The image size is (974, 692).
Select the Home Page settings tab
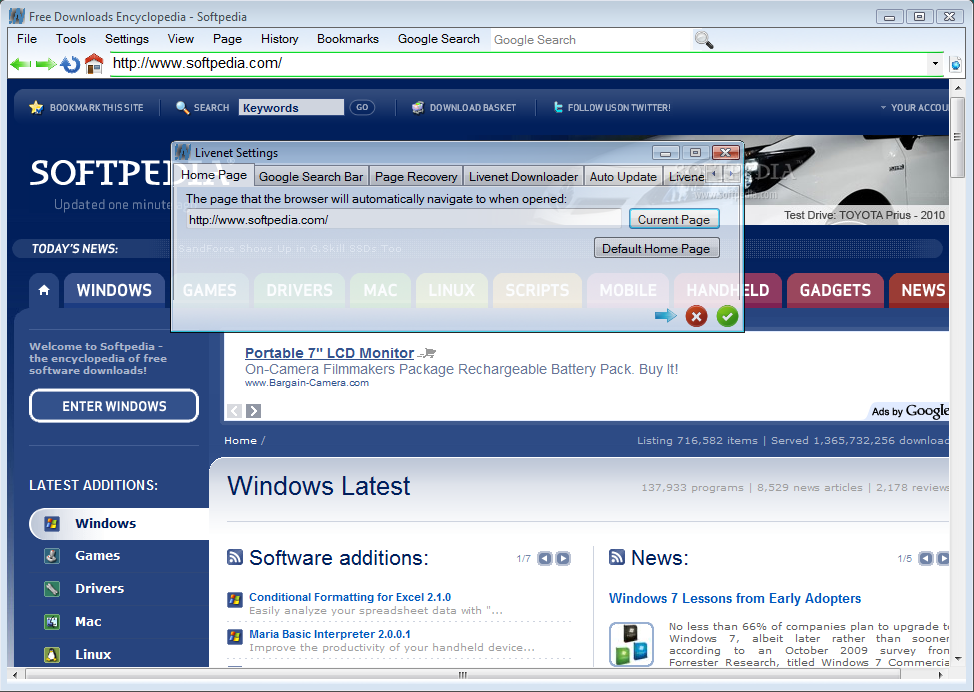pos(214,175)
